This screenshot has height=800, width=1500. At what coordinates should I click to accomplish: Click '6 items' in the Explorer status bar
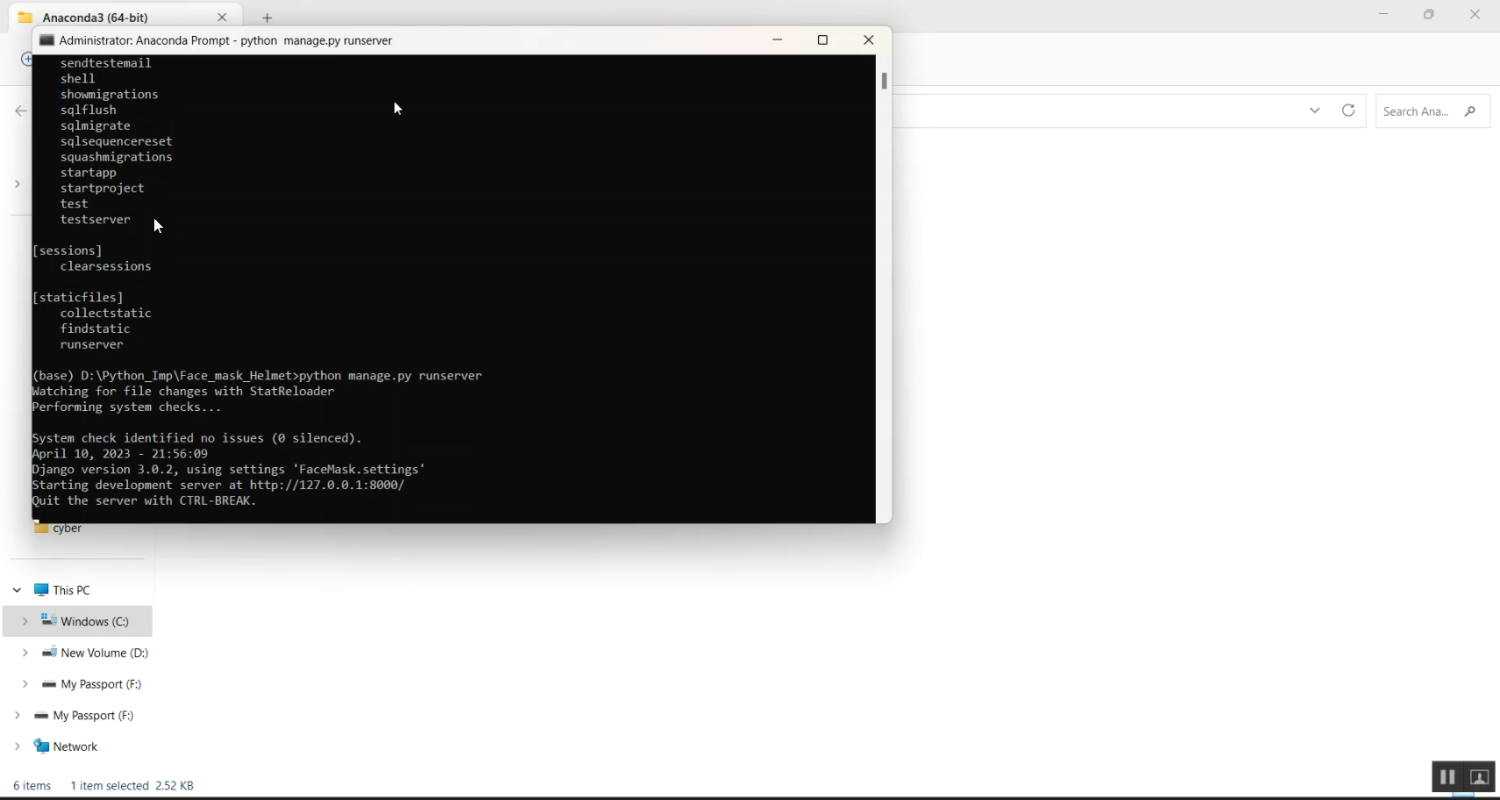tap(32, 786)
